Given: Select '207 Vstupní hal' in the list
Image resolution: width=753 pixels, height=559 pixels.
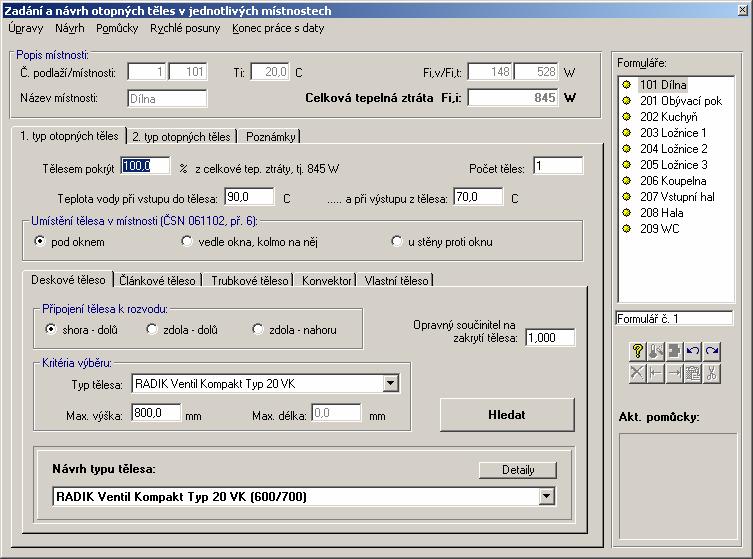Looking at the screenshot, I should (677, 197).
